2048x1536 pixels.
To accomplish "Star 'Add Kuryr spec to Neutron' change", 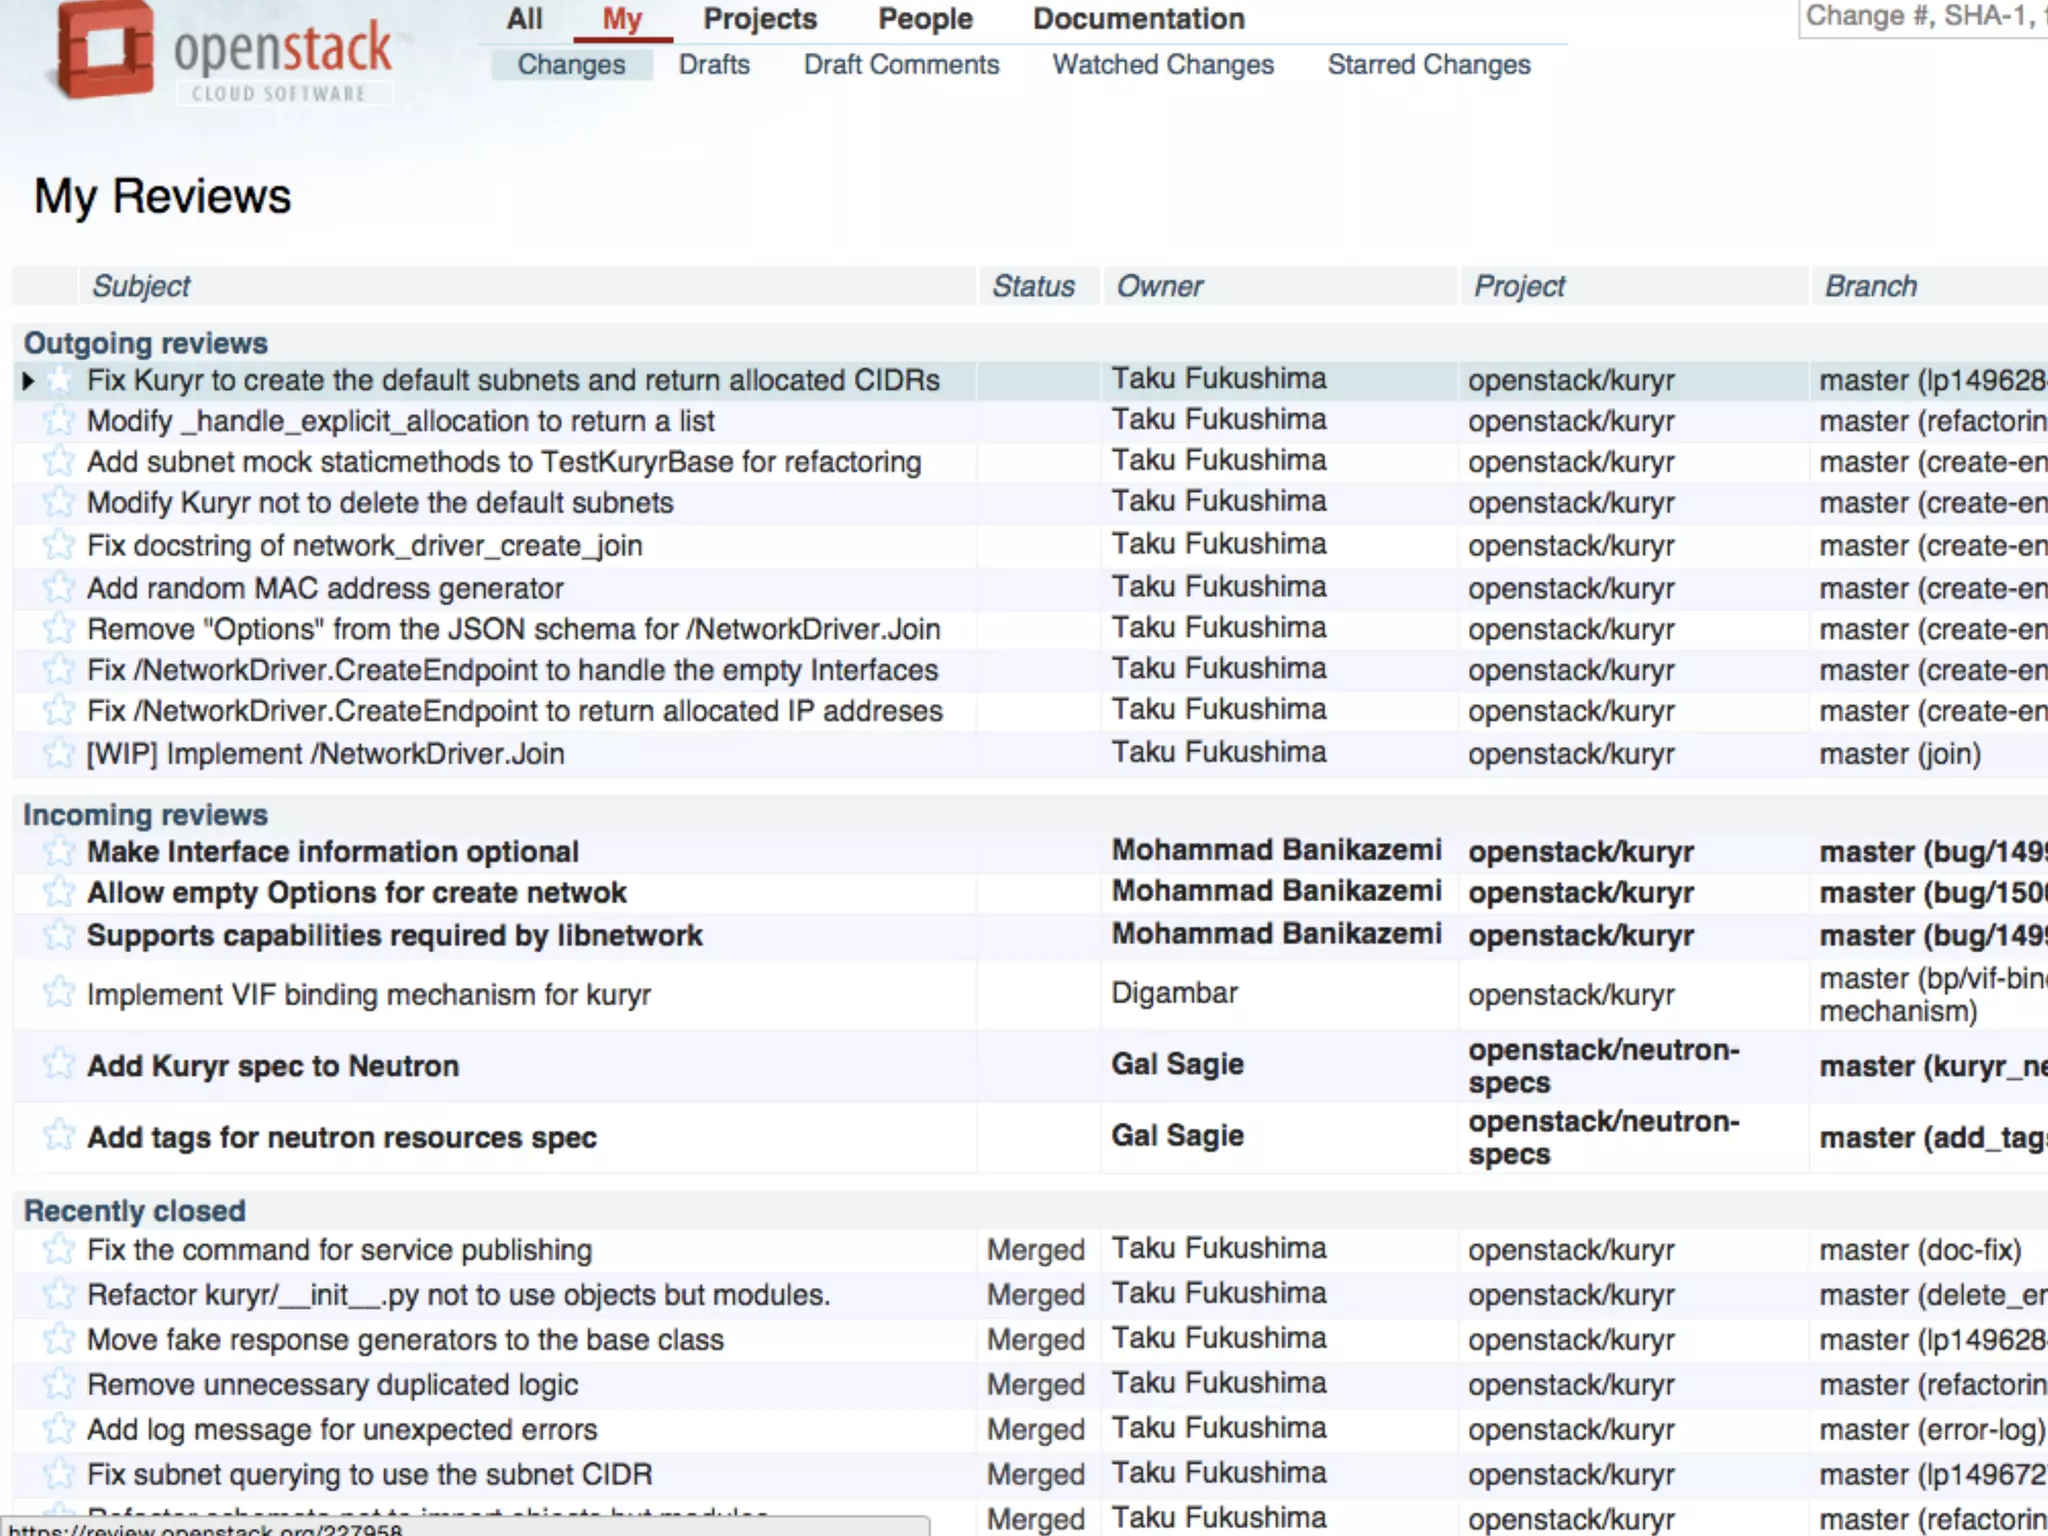I will (x=59, y=1064).
